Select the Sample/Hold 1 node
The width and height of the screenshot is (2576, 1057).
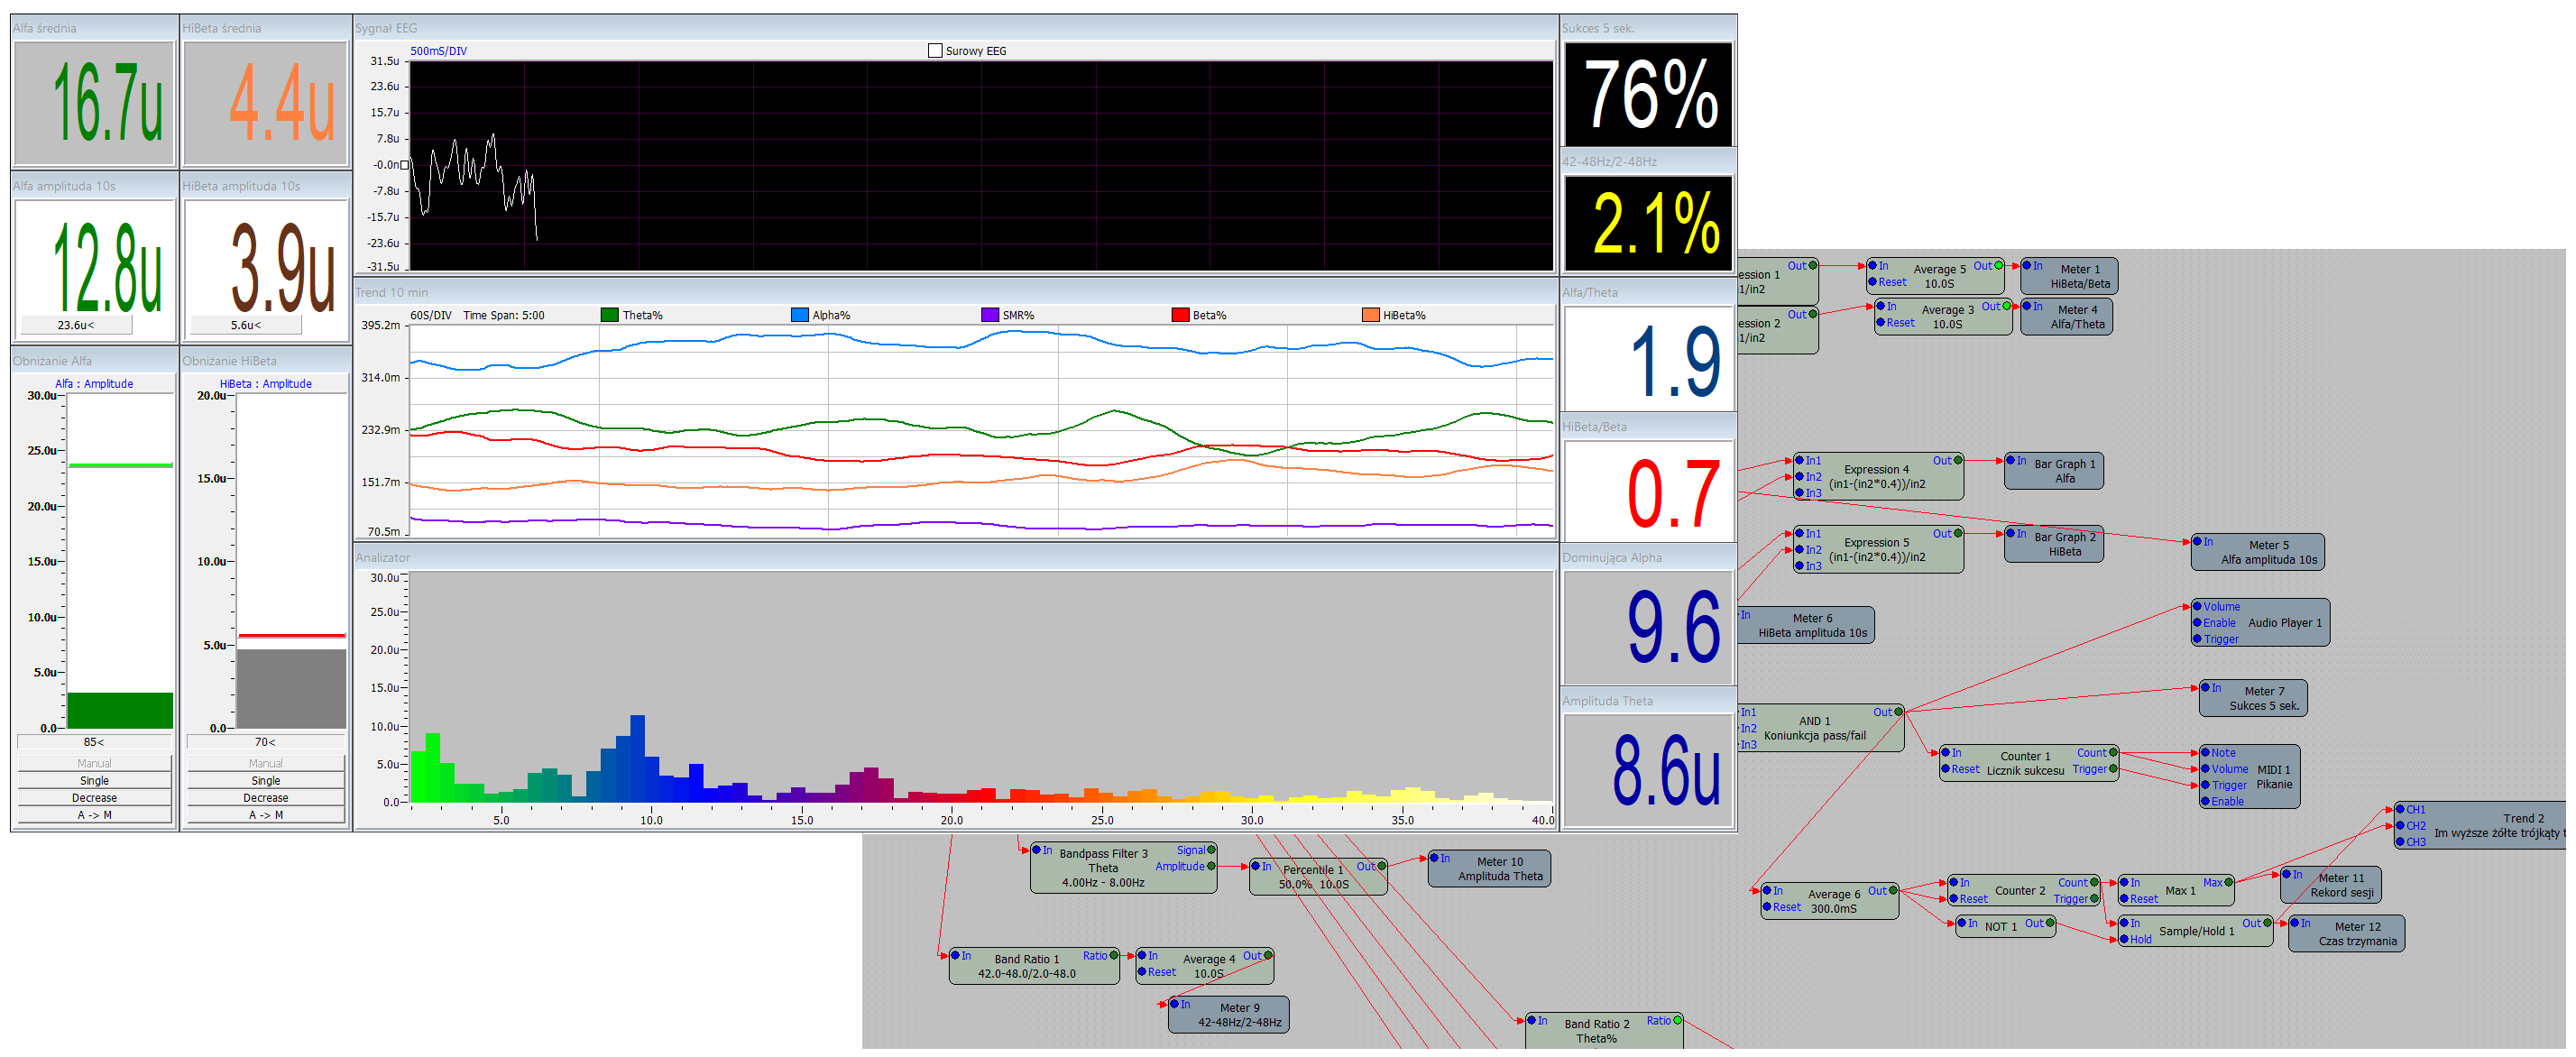point(2195,931)
